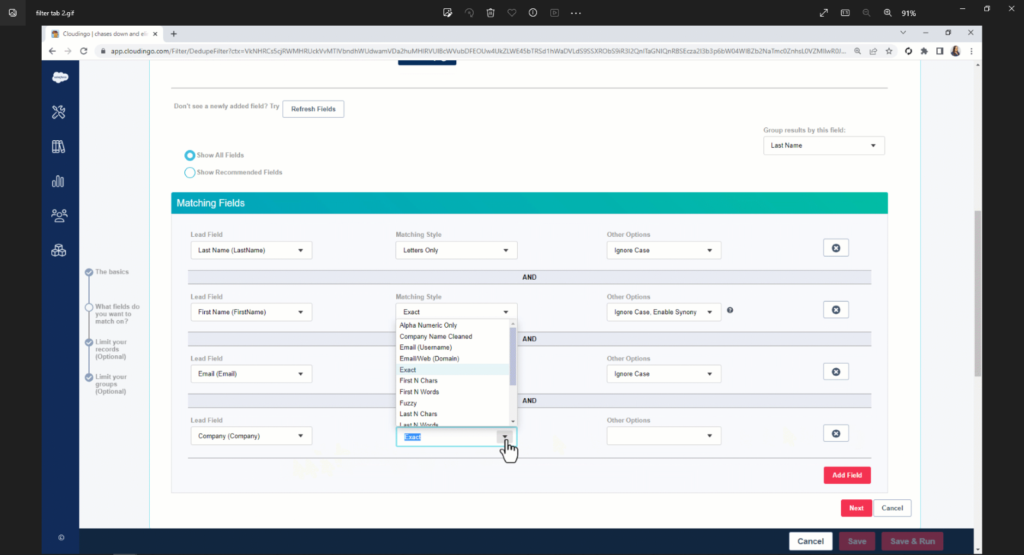Click Cancel next to the Next button
1024x555 pixels.
tap(892, 508)
